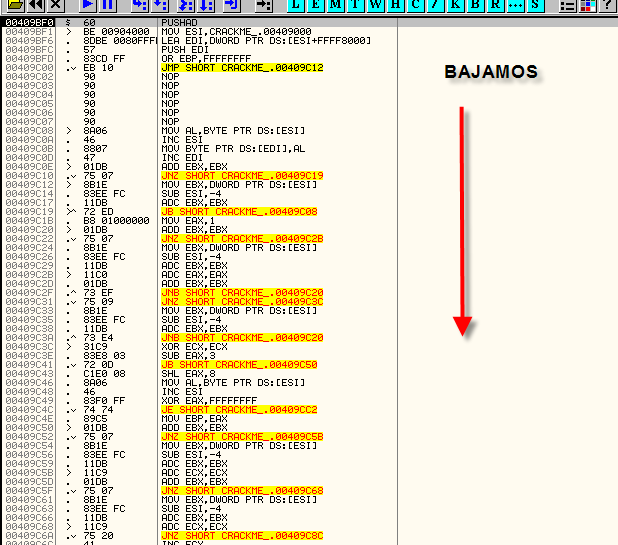Open the Log window (L button)
The image size is (618, 545).
click(x=297, y=6)
